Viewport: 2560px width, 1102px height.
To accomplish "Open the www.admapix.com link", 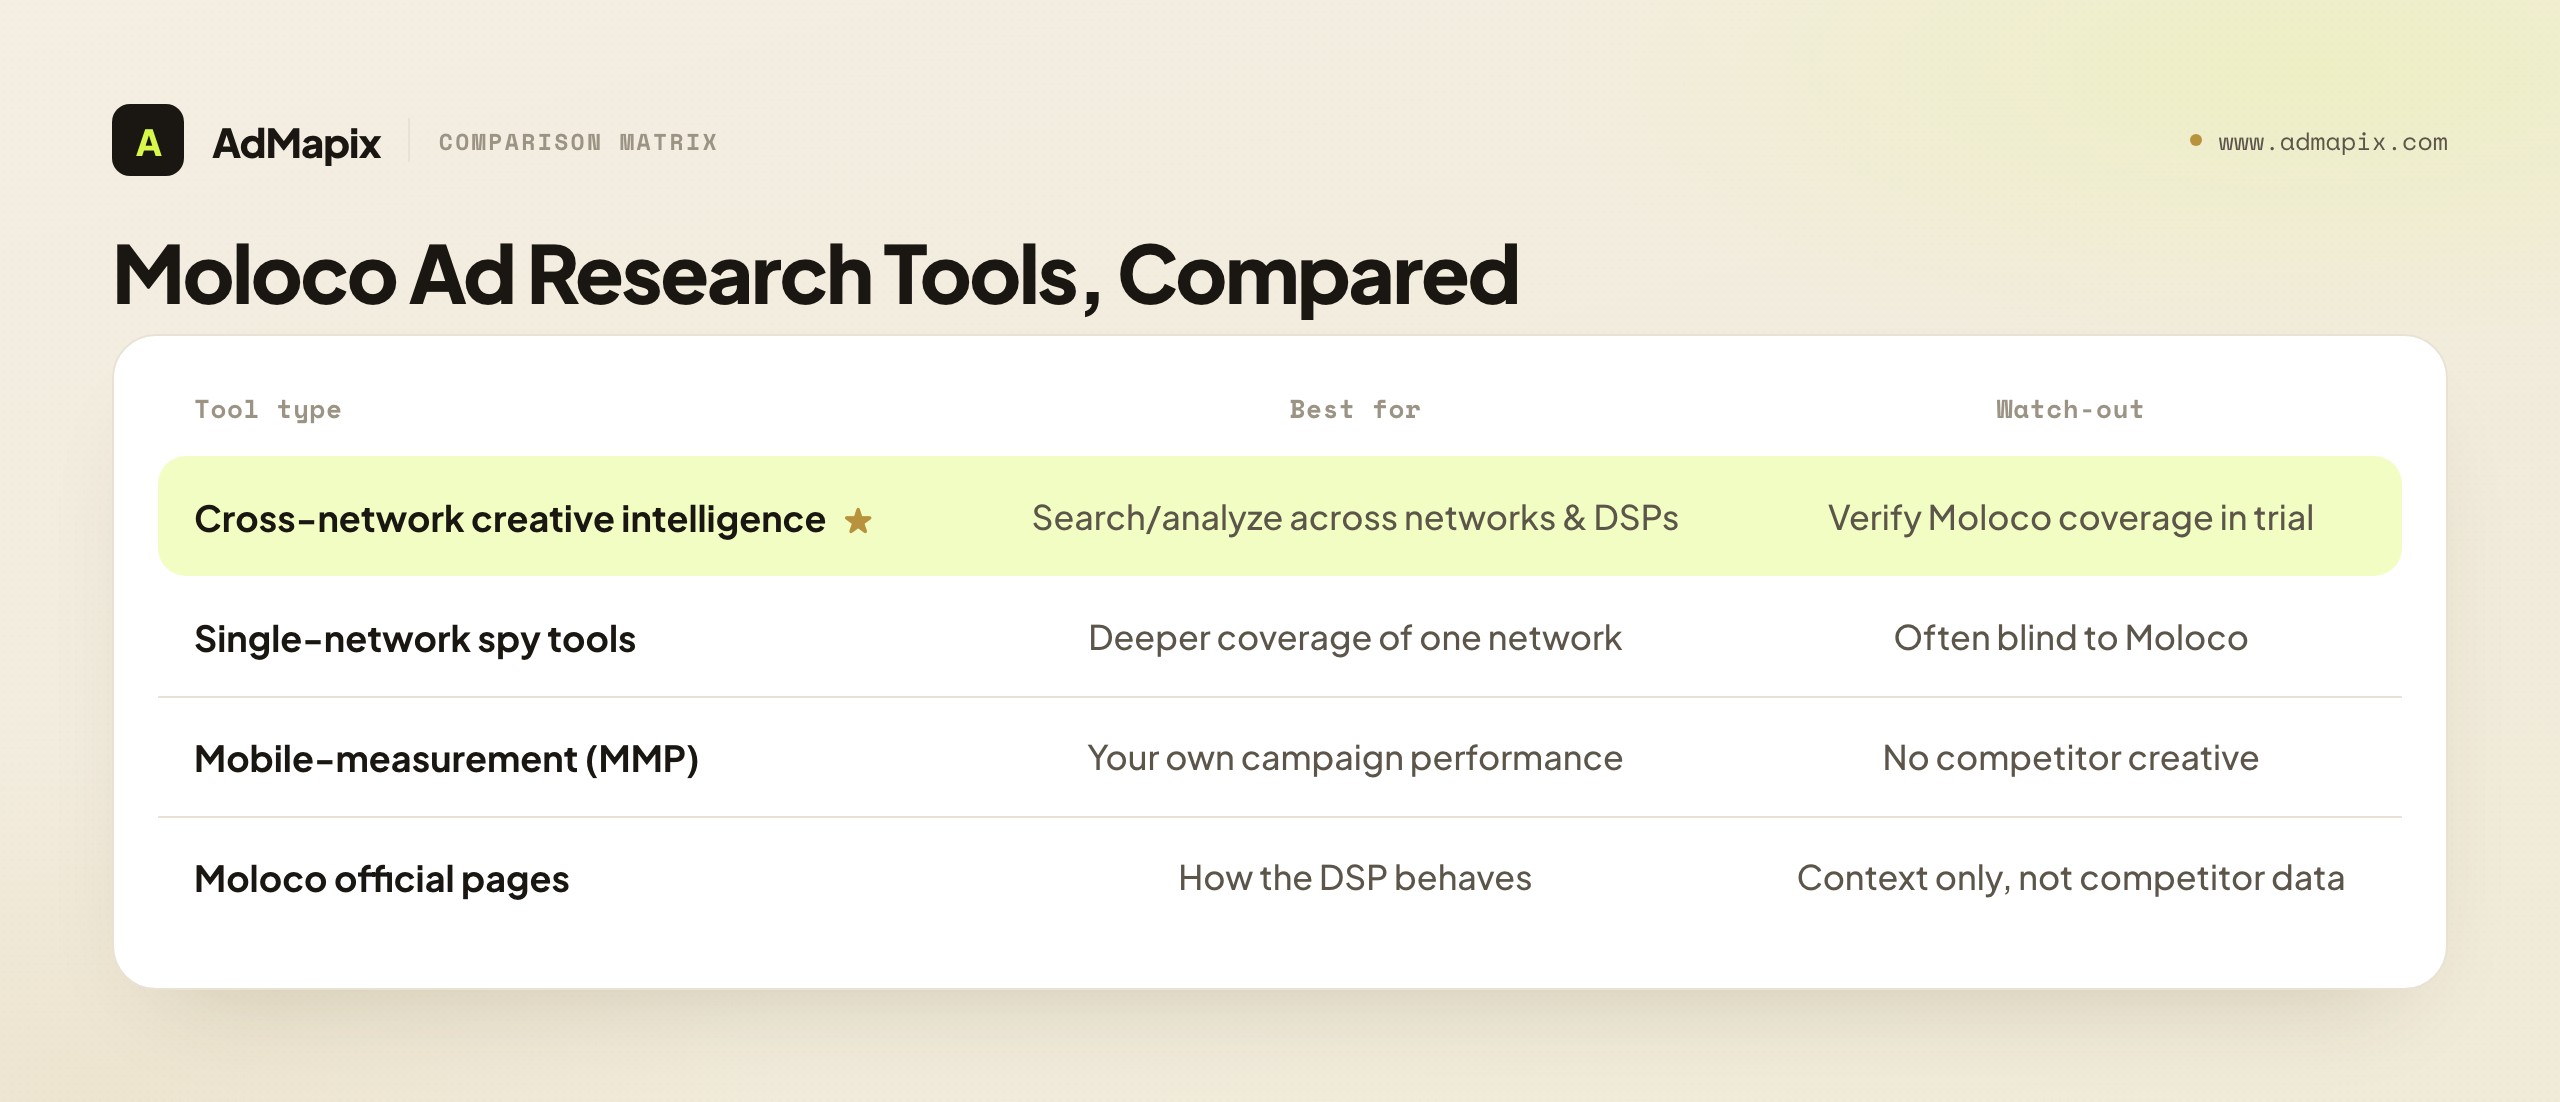I will tap(2332, 142).
